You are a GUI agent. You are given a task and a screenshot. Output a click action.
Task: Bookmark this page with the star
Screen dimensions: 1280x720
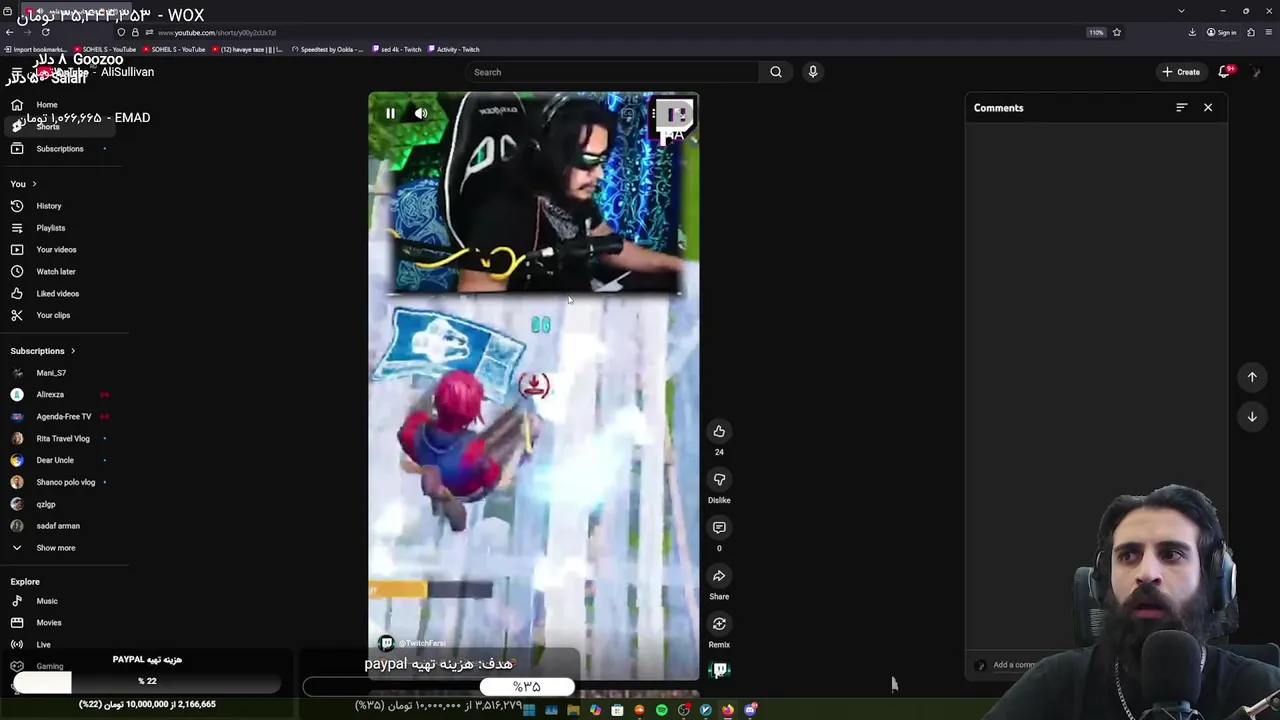click(1117, 32)
